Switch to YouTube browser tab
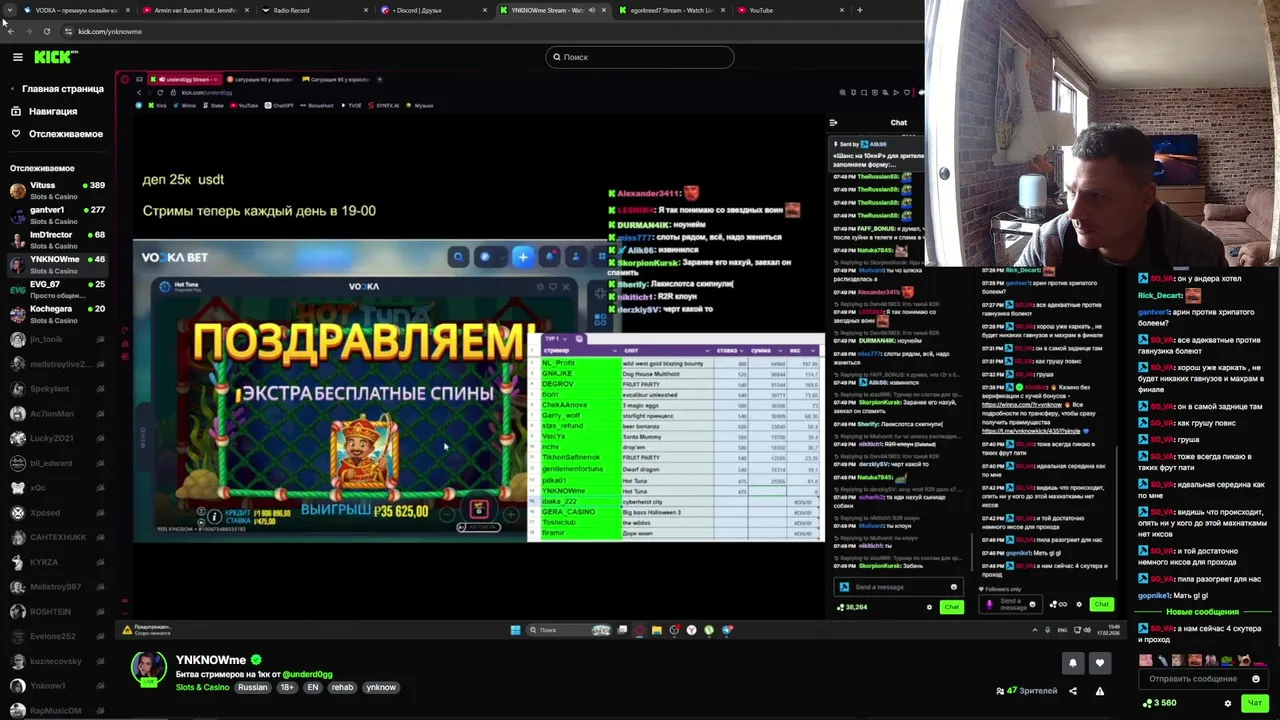Viewport: 1280px width, 720px height. (789, 10)
